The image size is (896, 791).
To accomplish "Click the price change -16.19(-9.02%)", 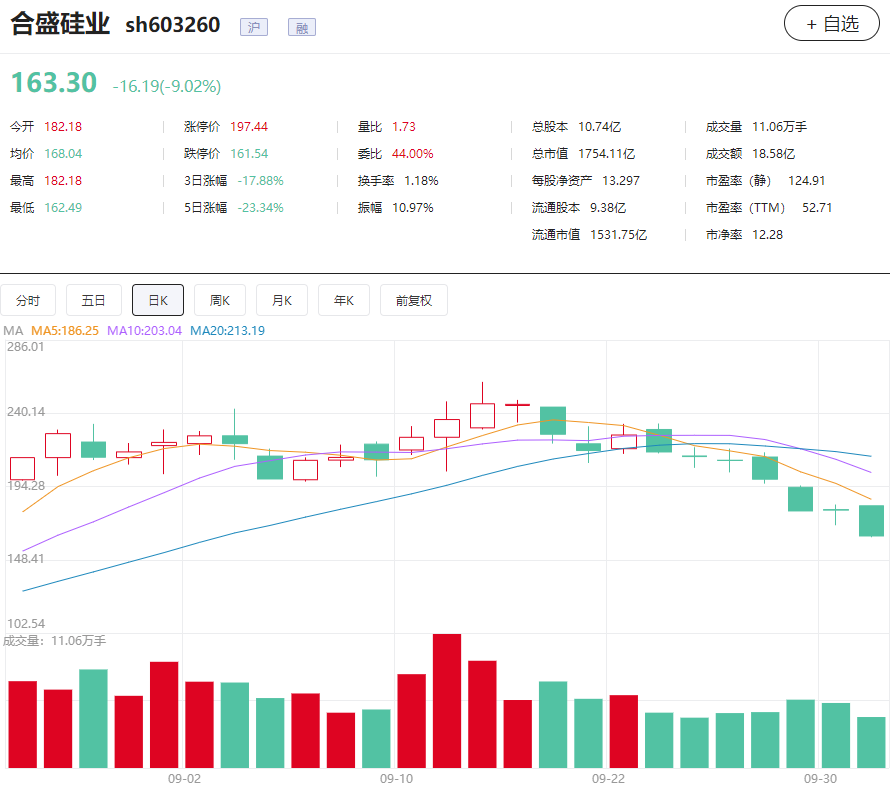I will [167, 86].
